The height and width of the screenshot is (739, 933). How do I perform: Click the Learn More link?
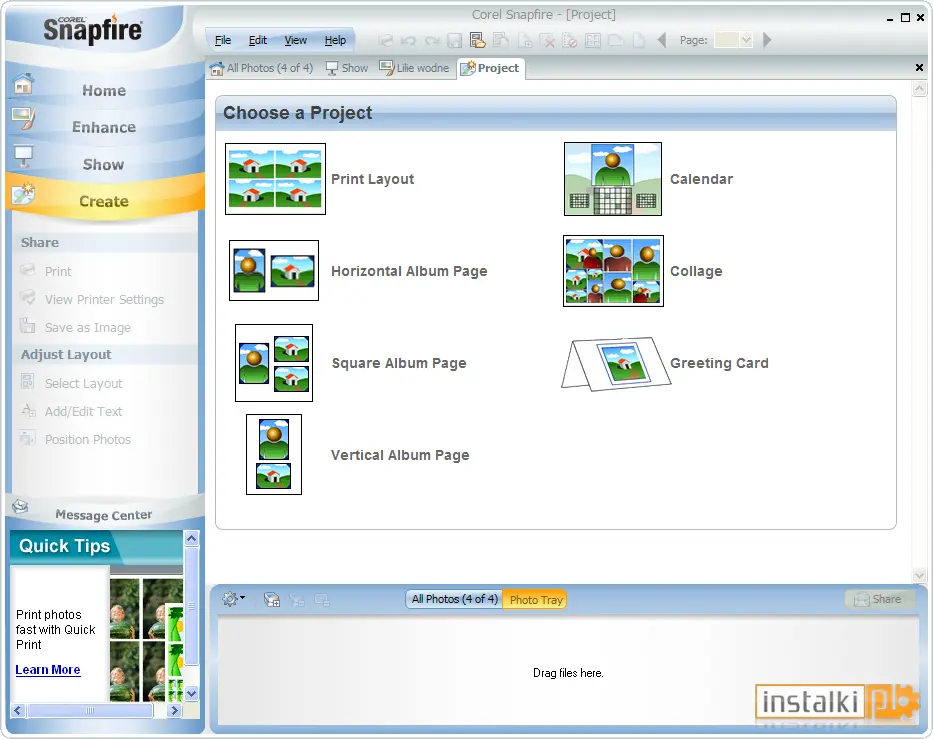(x=48, y=670)
